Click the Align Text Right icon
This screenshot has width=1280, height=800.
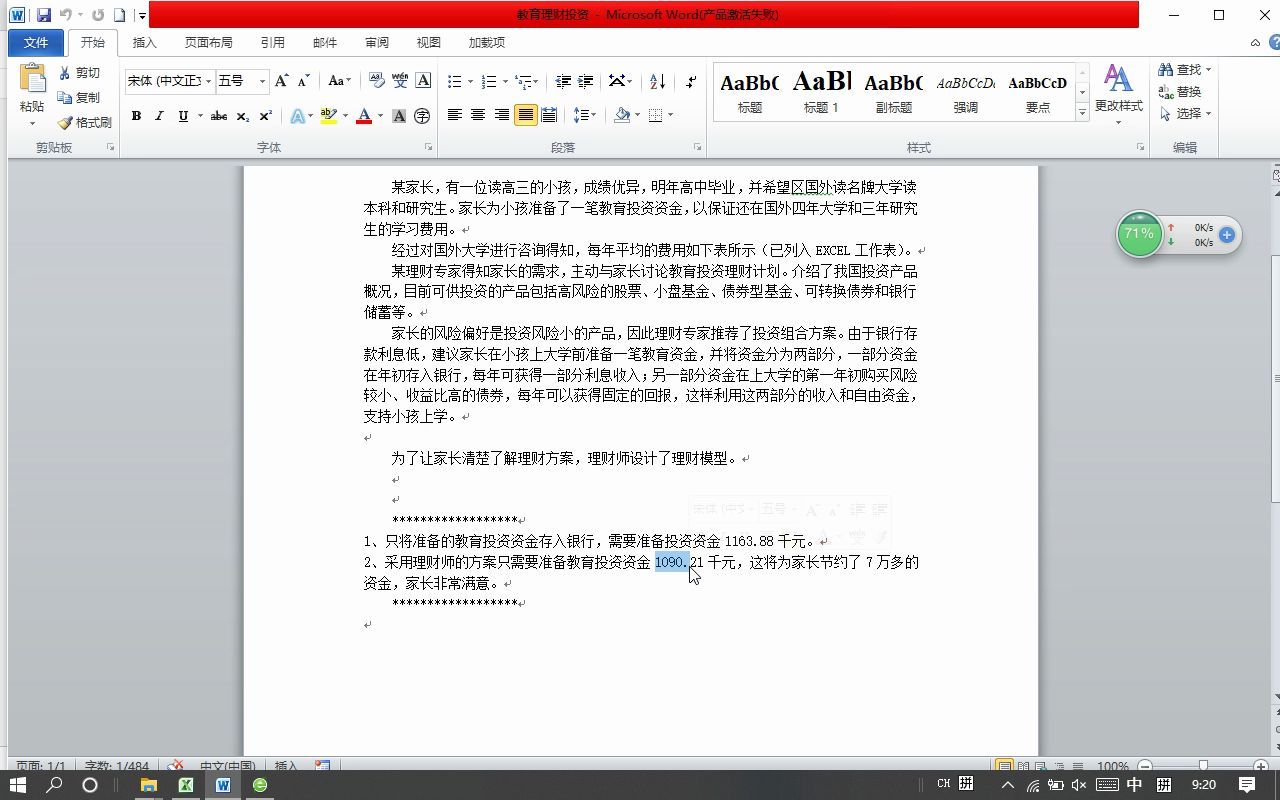(x=501, y=115)
